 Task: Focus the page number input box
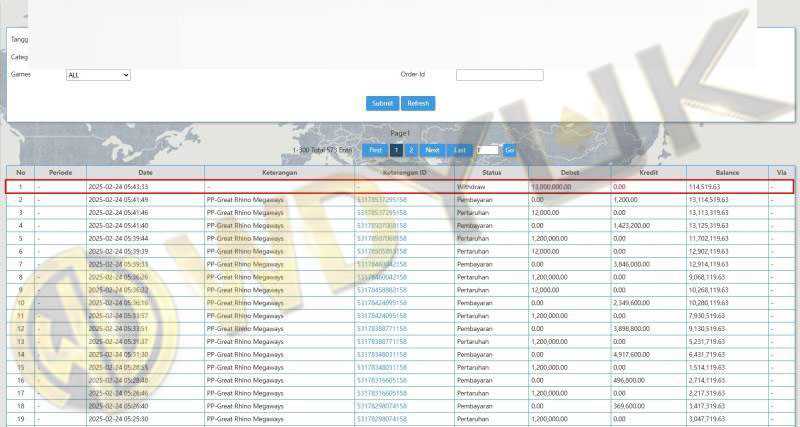(487, 150)
